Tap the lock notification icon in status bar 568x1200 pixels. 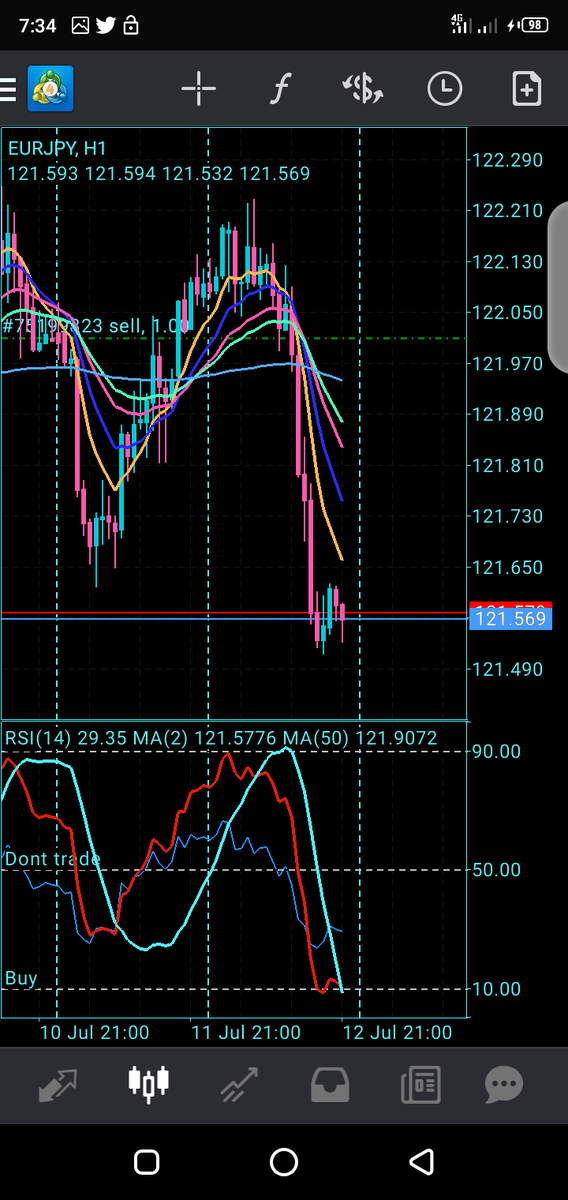point(131,26)
